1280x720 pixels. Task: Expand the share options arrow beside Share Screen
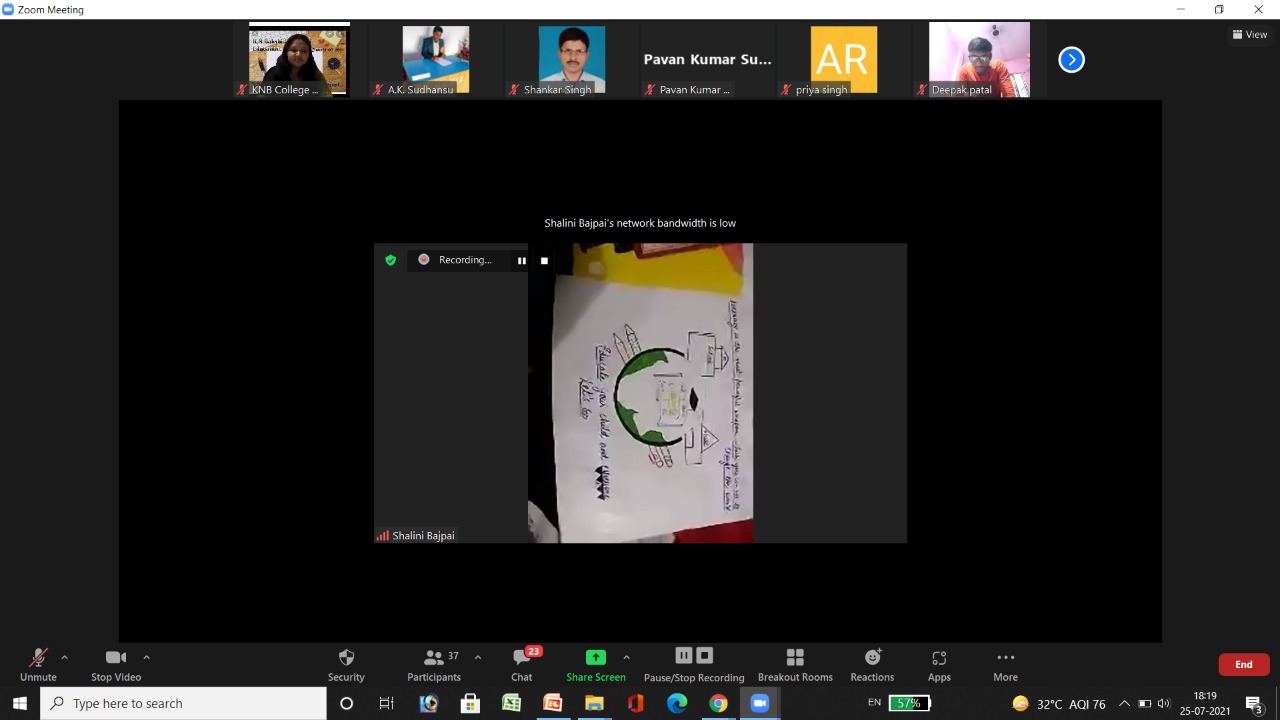(626, 657)
